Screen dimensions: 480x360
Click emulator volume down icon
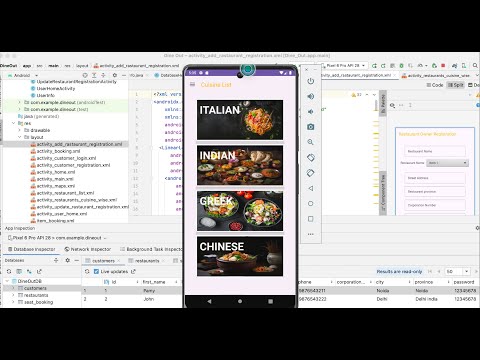pyautogui.click(x=311, y=112)
